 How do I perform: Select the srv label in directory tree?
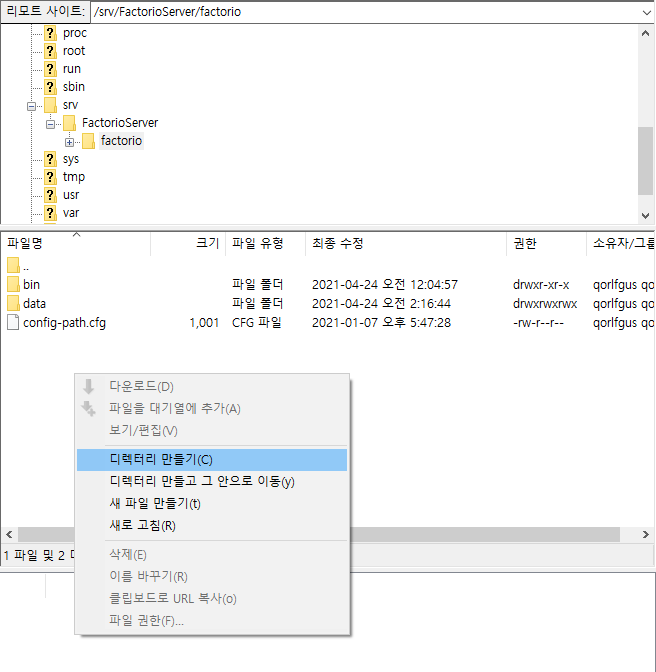tap(70, 105)
